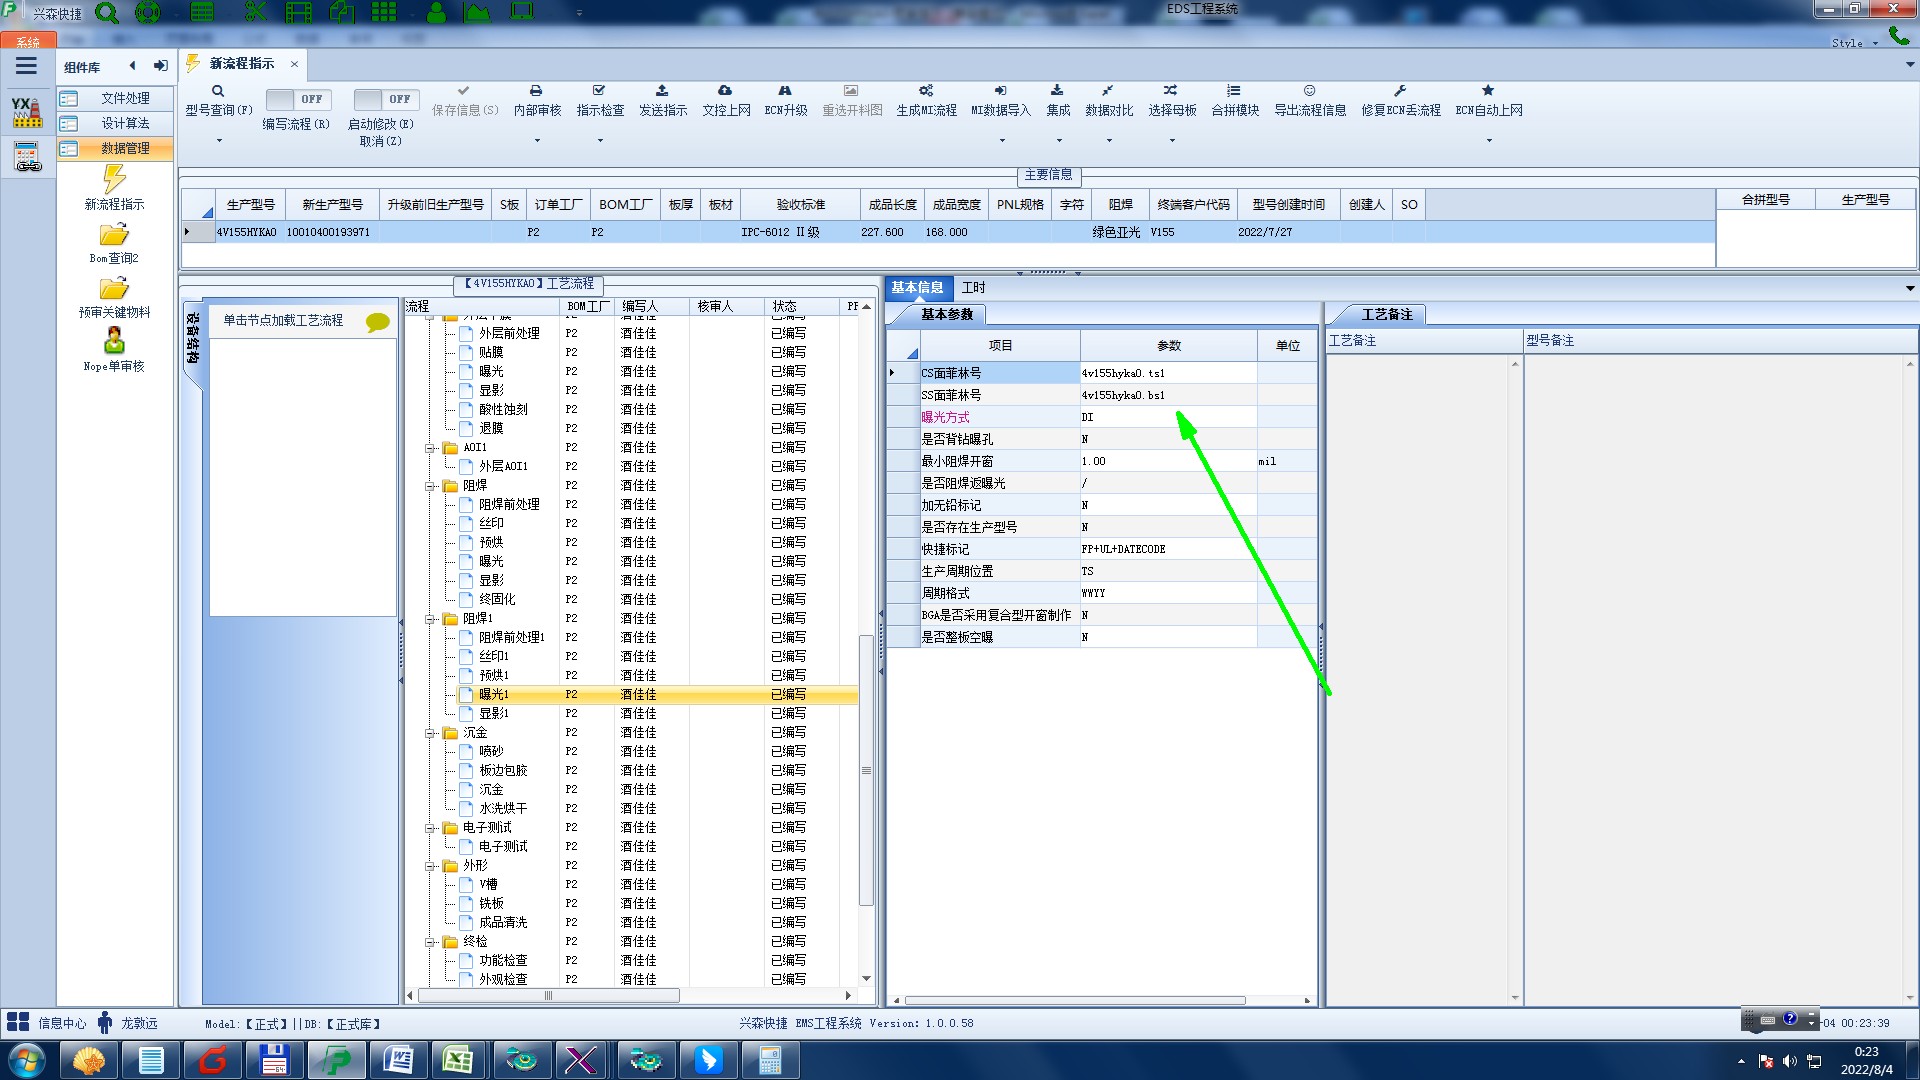The image size is (1920, 1080).
Task: Select the 设计算法 sidebar menu item
Action: [x=124, y=123]
